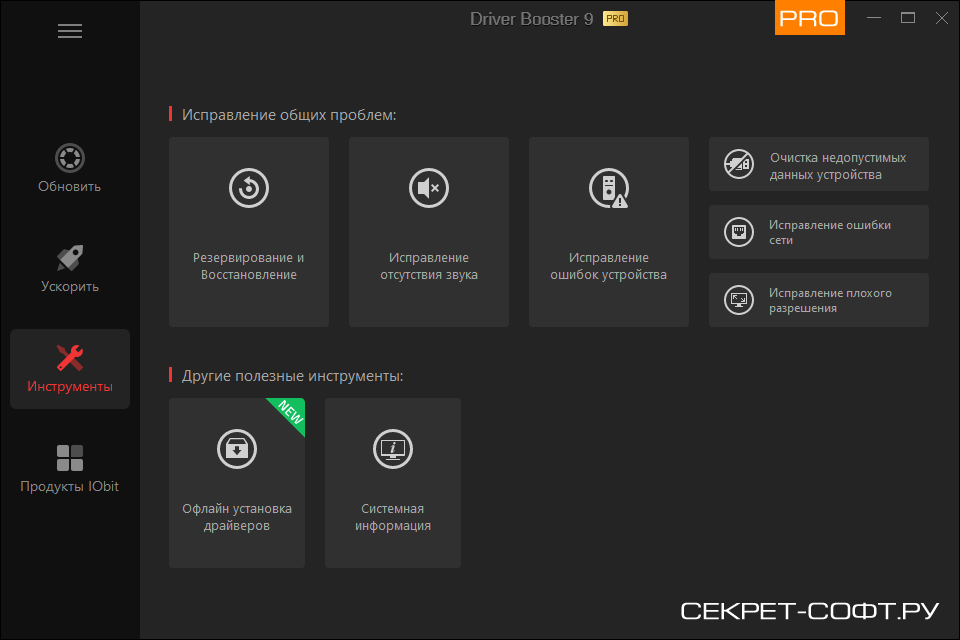
Task: Click the backup restore circular arrow icon
Action: 249,187
